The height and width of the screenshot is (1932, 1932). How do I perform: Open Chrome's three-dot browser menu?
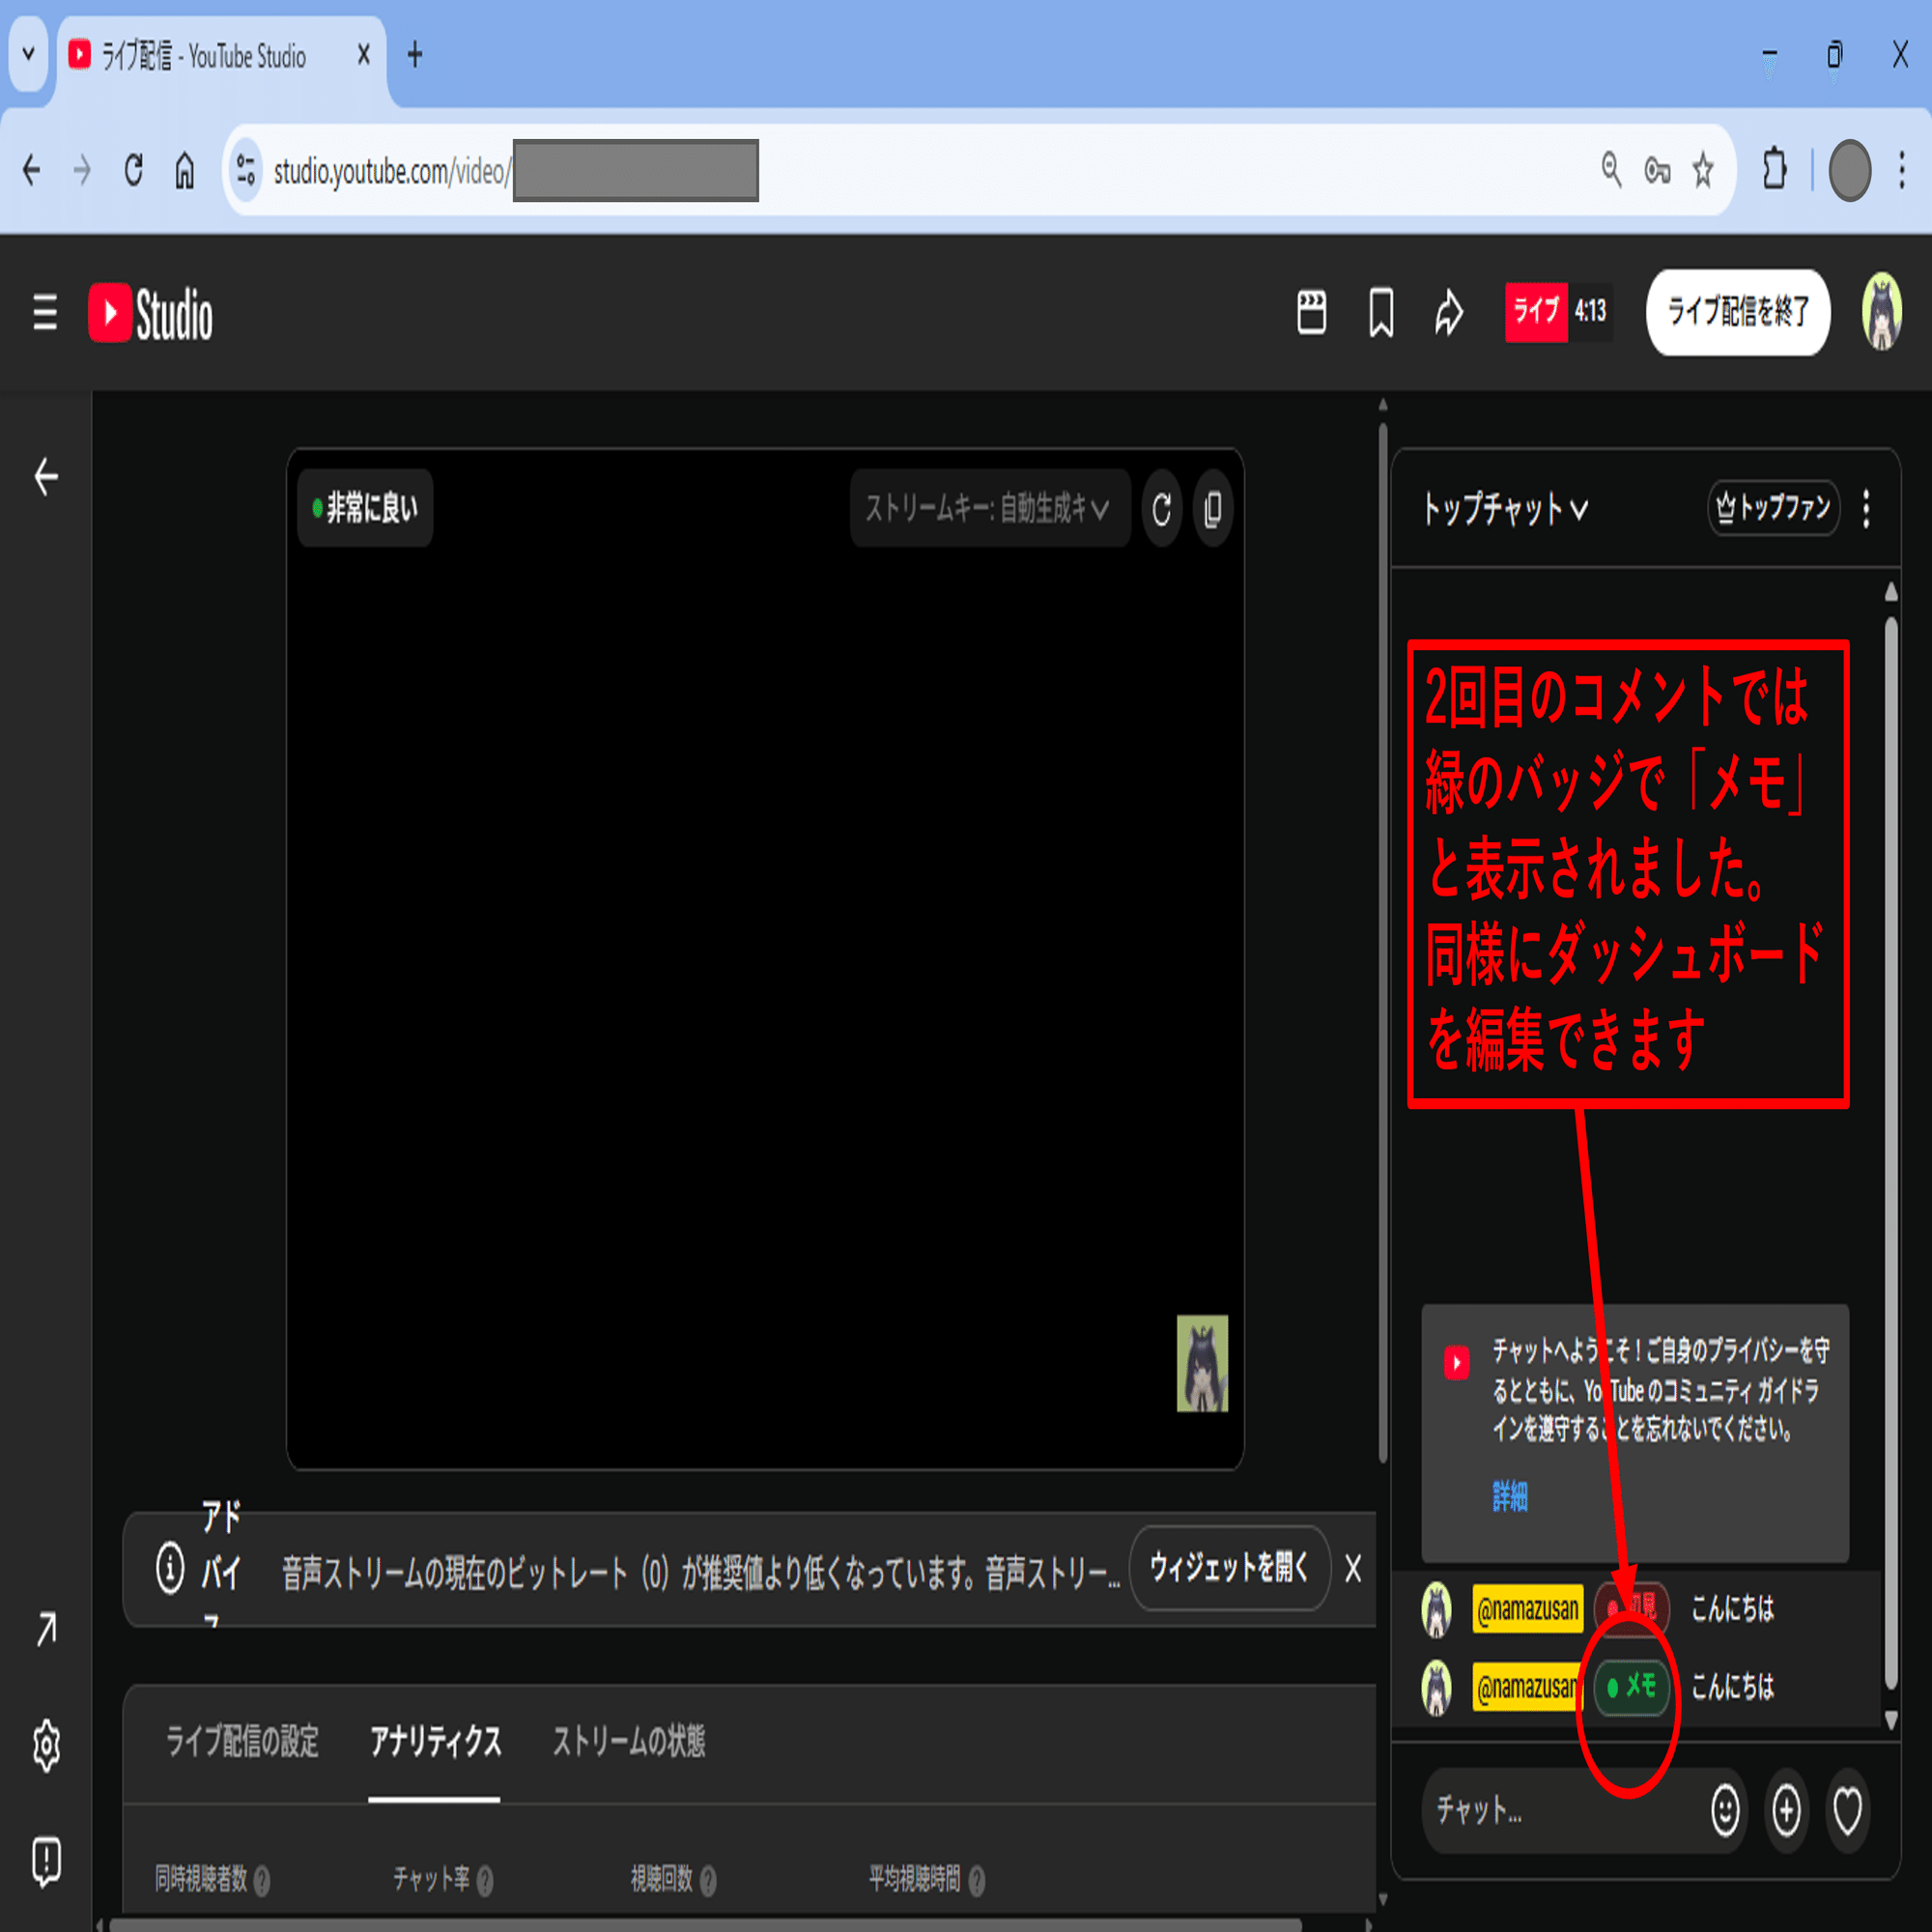pos(1902,170)
